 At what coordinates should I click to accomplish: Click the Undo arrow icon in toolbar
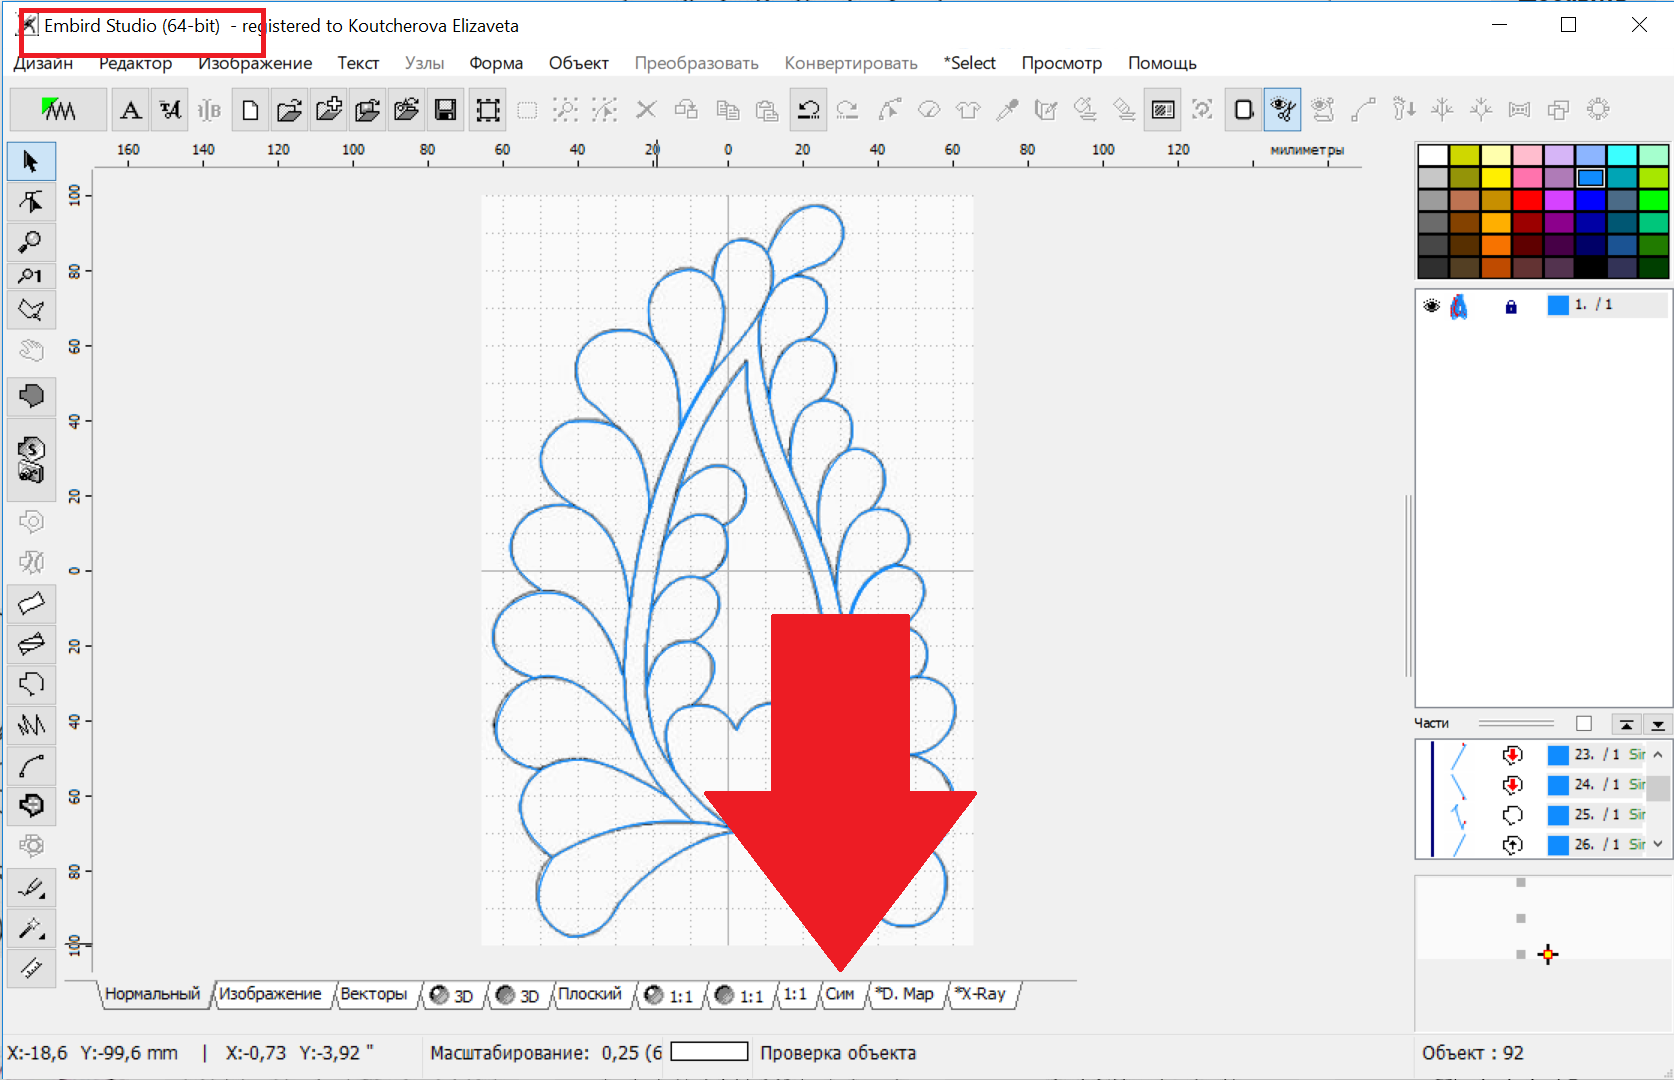[x=808, y=110]
